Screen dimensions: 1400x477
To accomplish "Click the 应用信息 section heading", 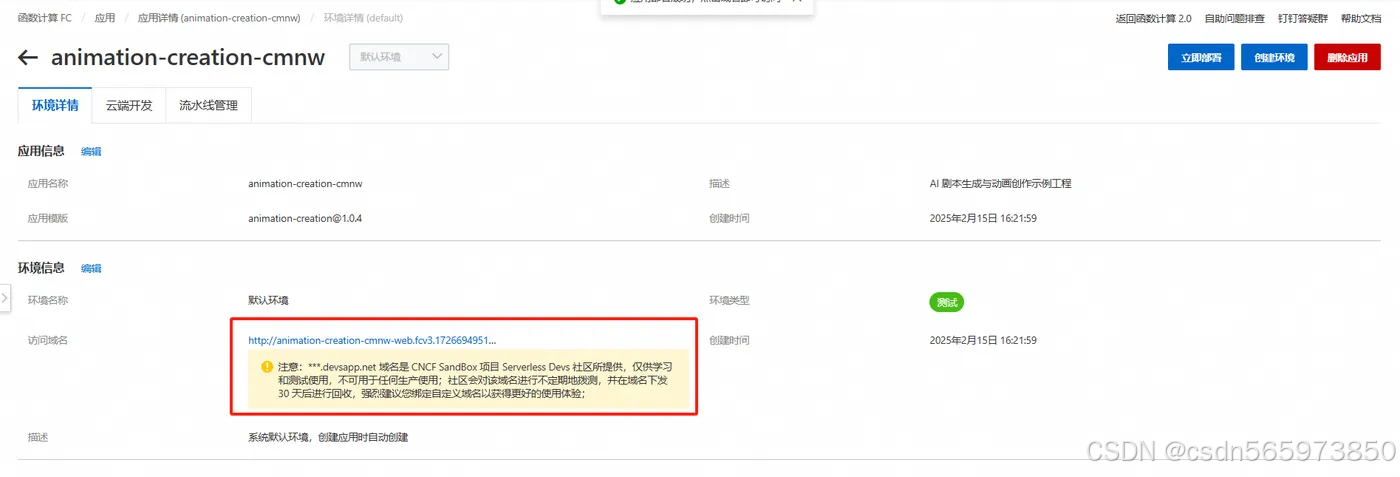I will pyautogui.click(x=41, y=151).
